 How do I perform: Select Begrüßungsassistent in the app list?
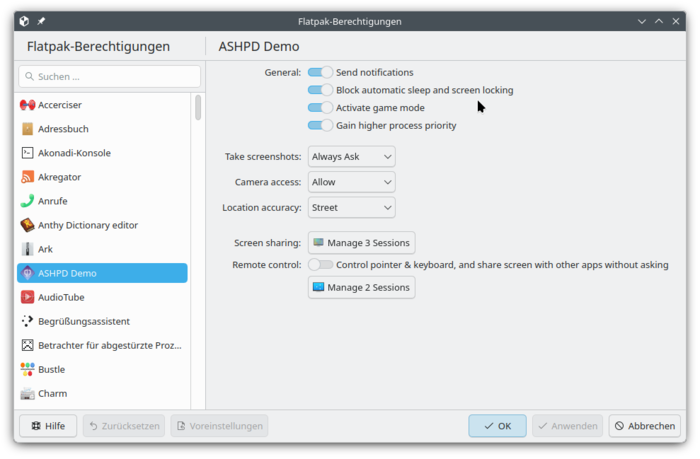pos(84,321)
